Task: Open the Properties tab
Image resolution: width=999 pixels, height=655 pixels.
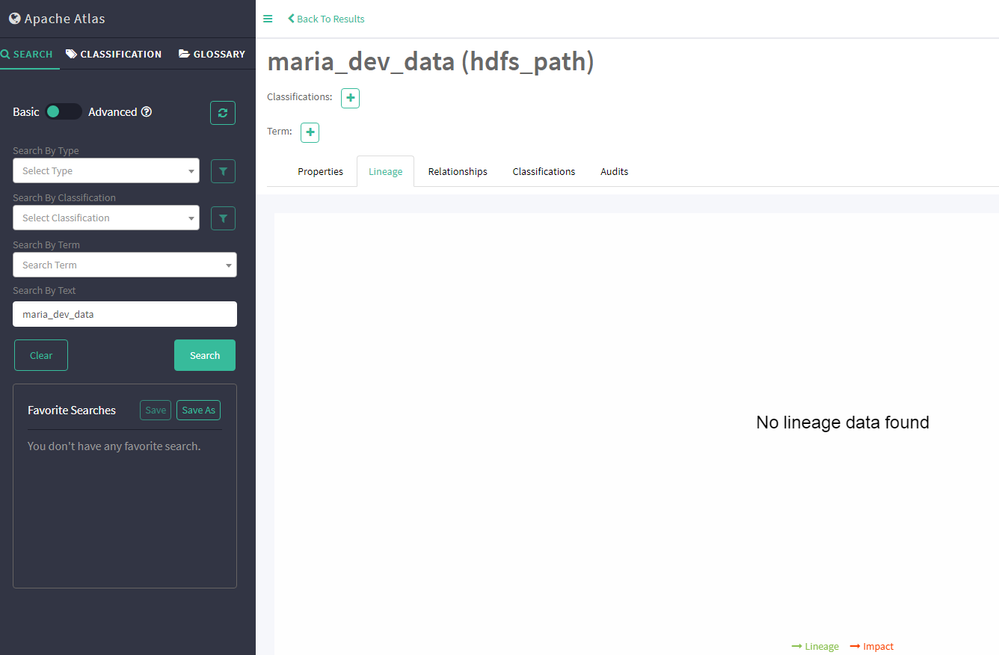Action: pos(320,171)
